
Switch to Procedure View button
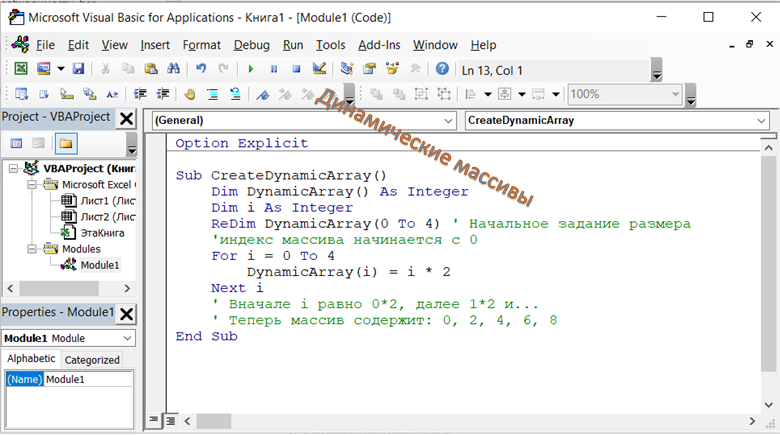pos(154,421)
